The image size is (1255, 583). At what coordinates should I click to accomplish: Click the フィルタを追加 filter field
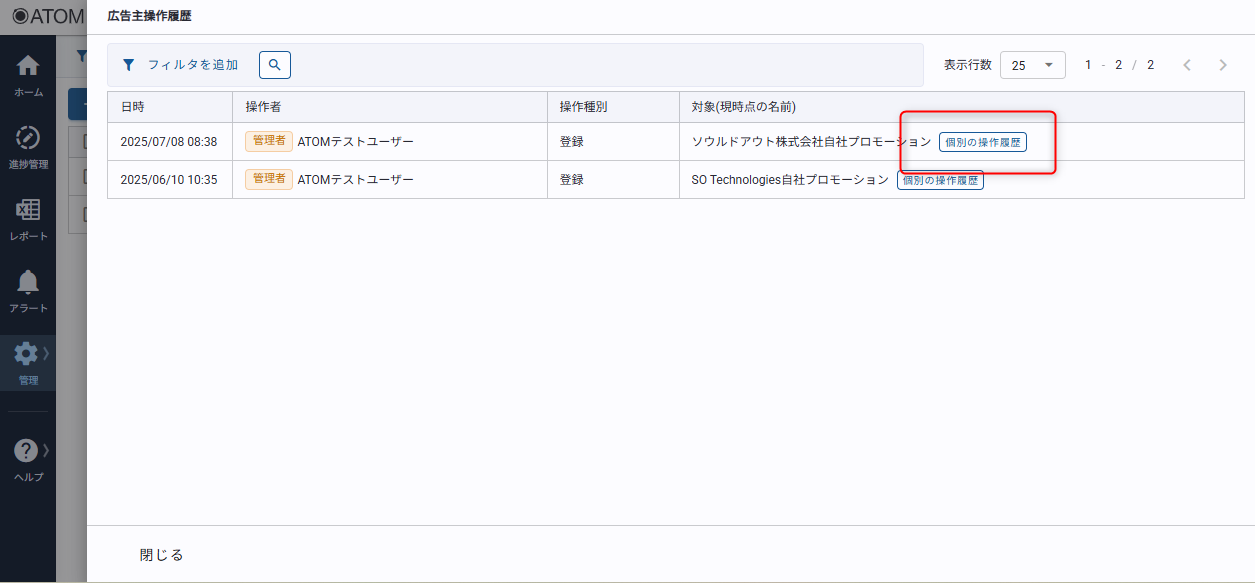193,65
